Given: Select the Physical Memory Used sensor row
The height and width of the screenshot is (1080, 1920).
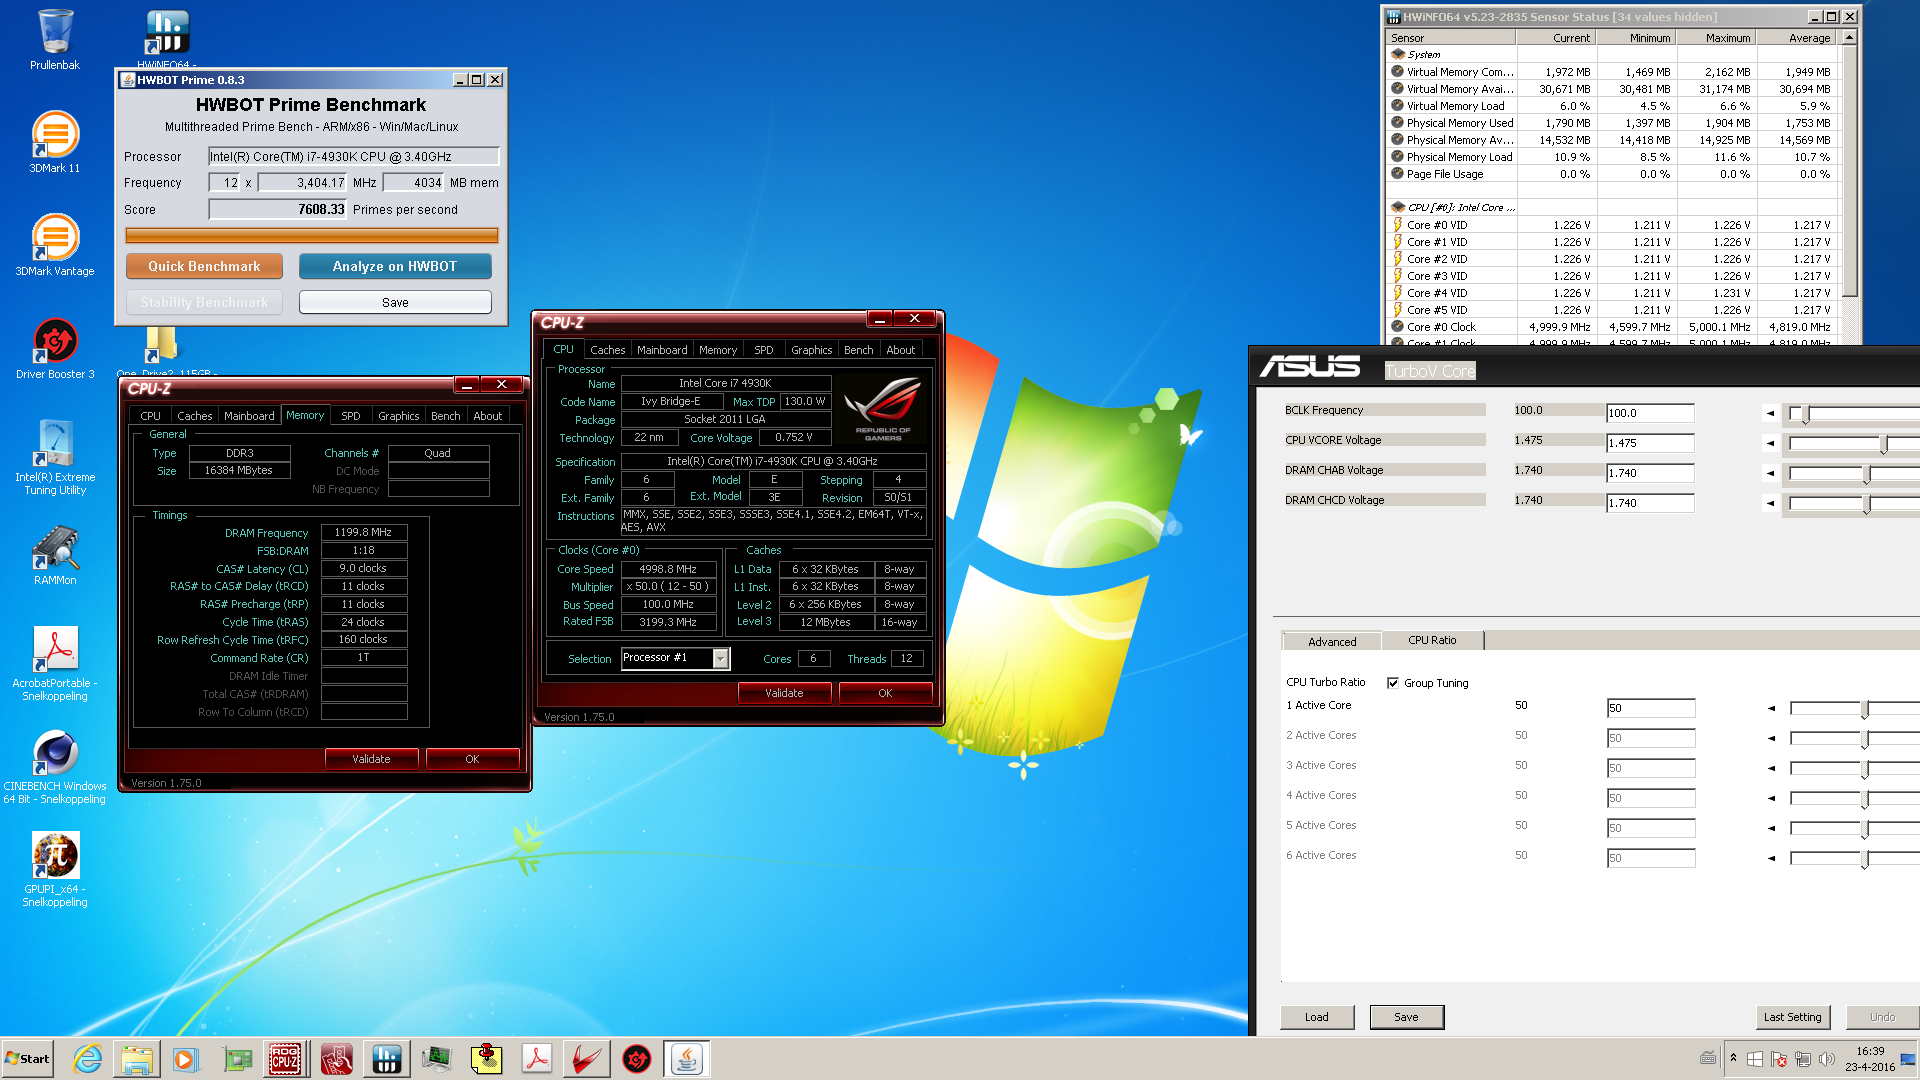Looking at the screenshot, I should click(x=1614, y=123).
